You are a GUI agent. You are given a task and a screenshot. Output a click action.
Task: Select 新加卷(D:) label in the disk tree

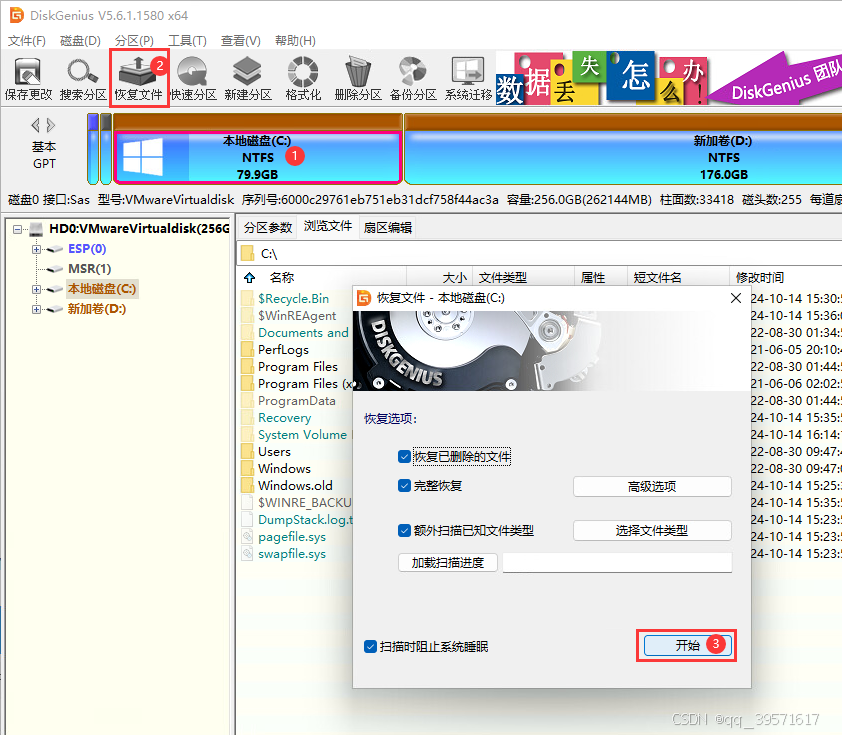click(x=97, y=309)
